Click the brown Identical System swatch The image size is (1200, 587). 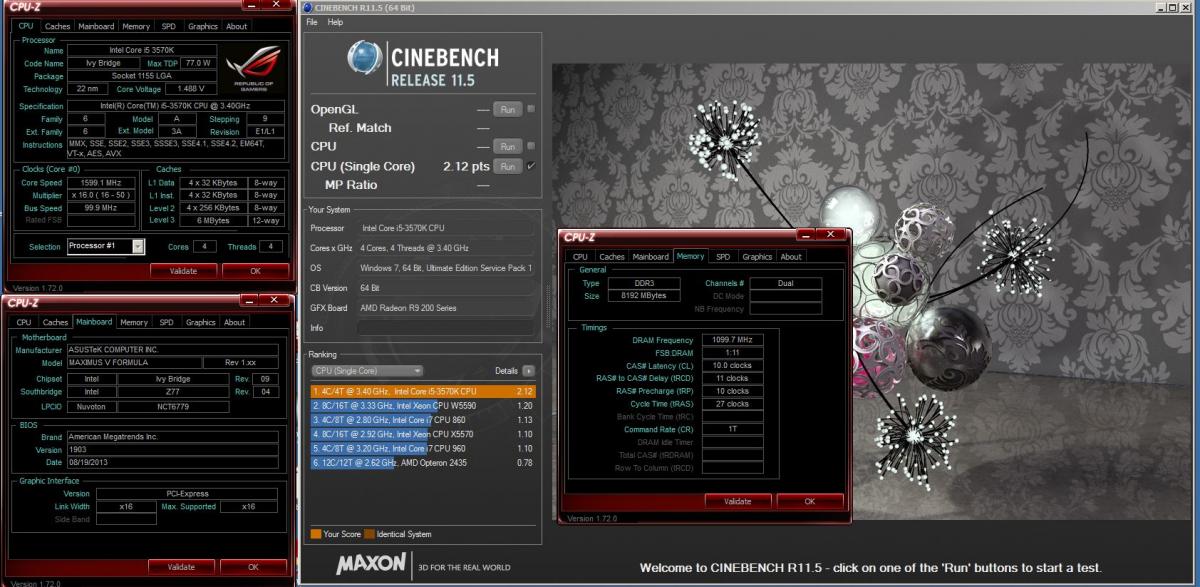[368, 533]
